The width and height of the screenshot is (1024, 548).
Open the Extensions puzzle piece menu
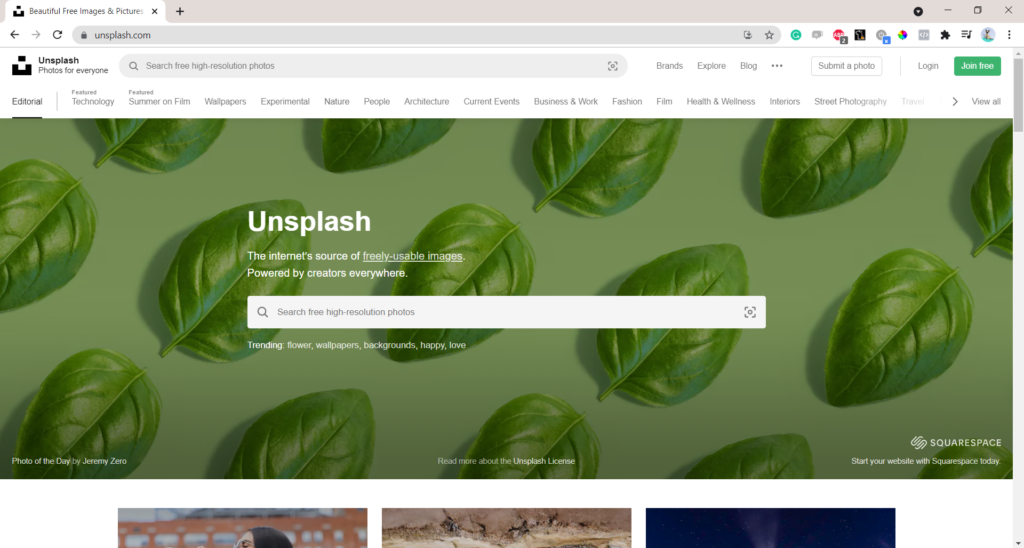pos(945,35)
